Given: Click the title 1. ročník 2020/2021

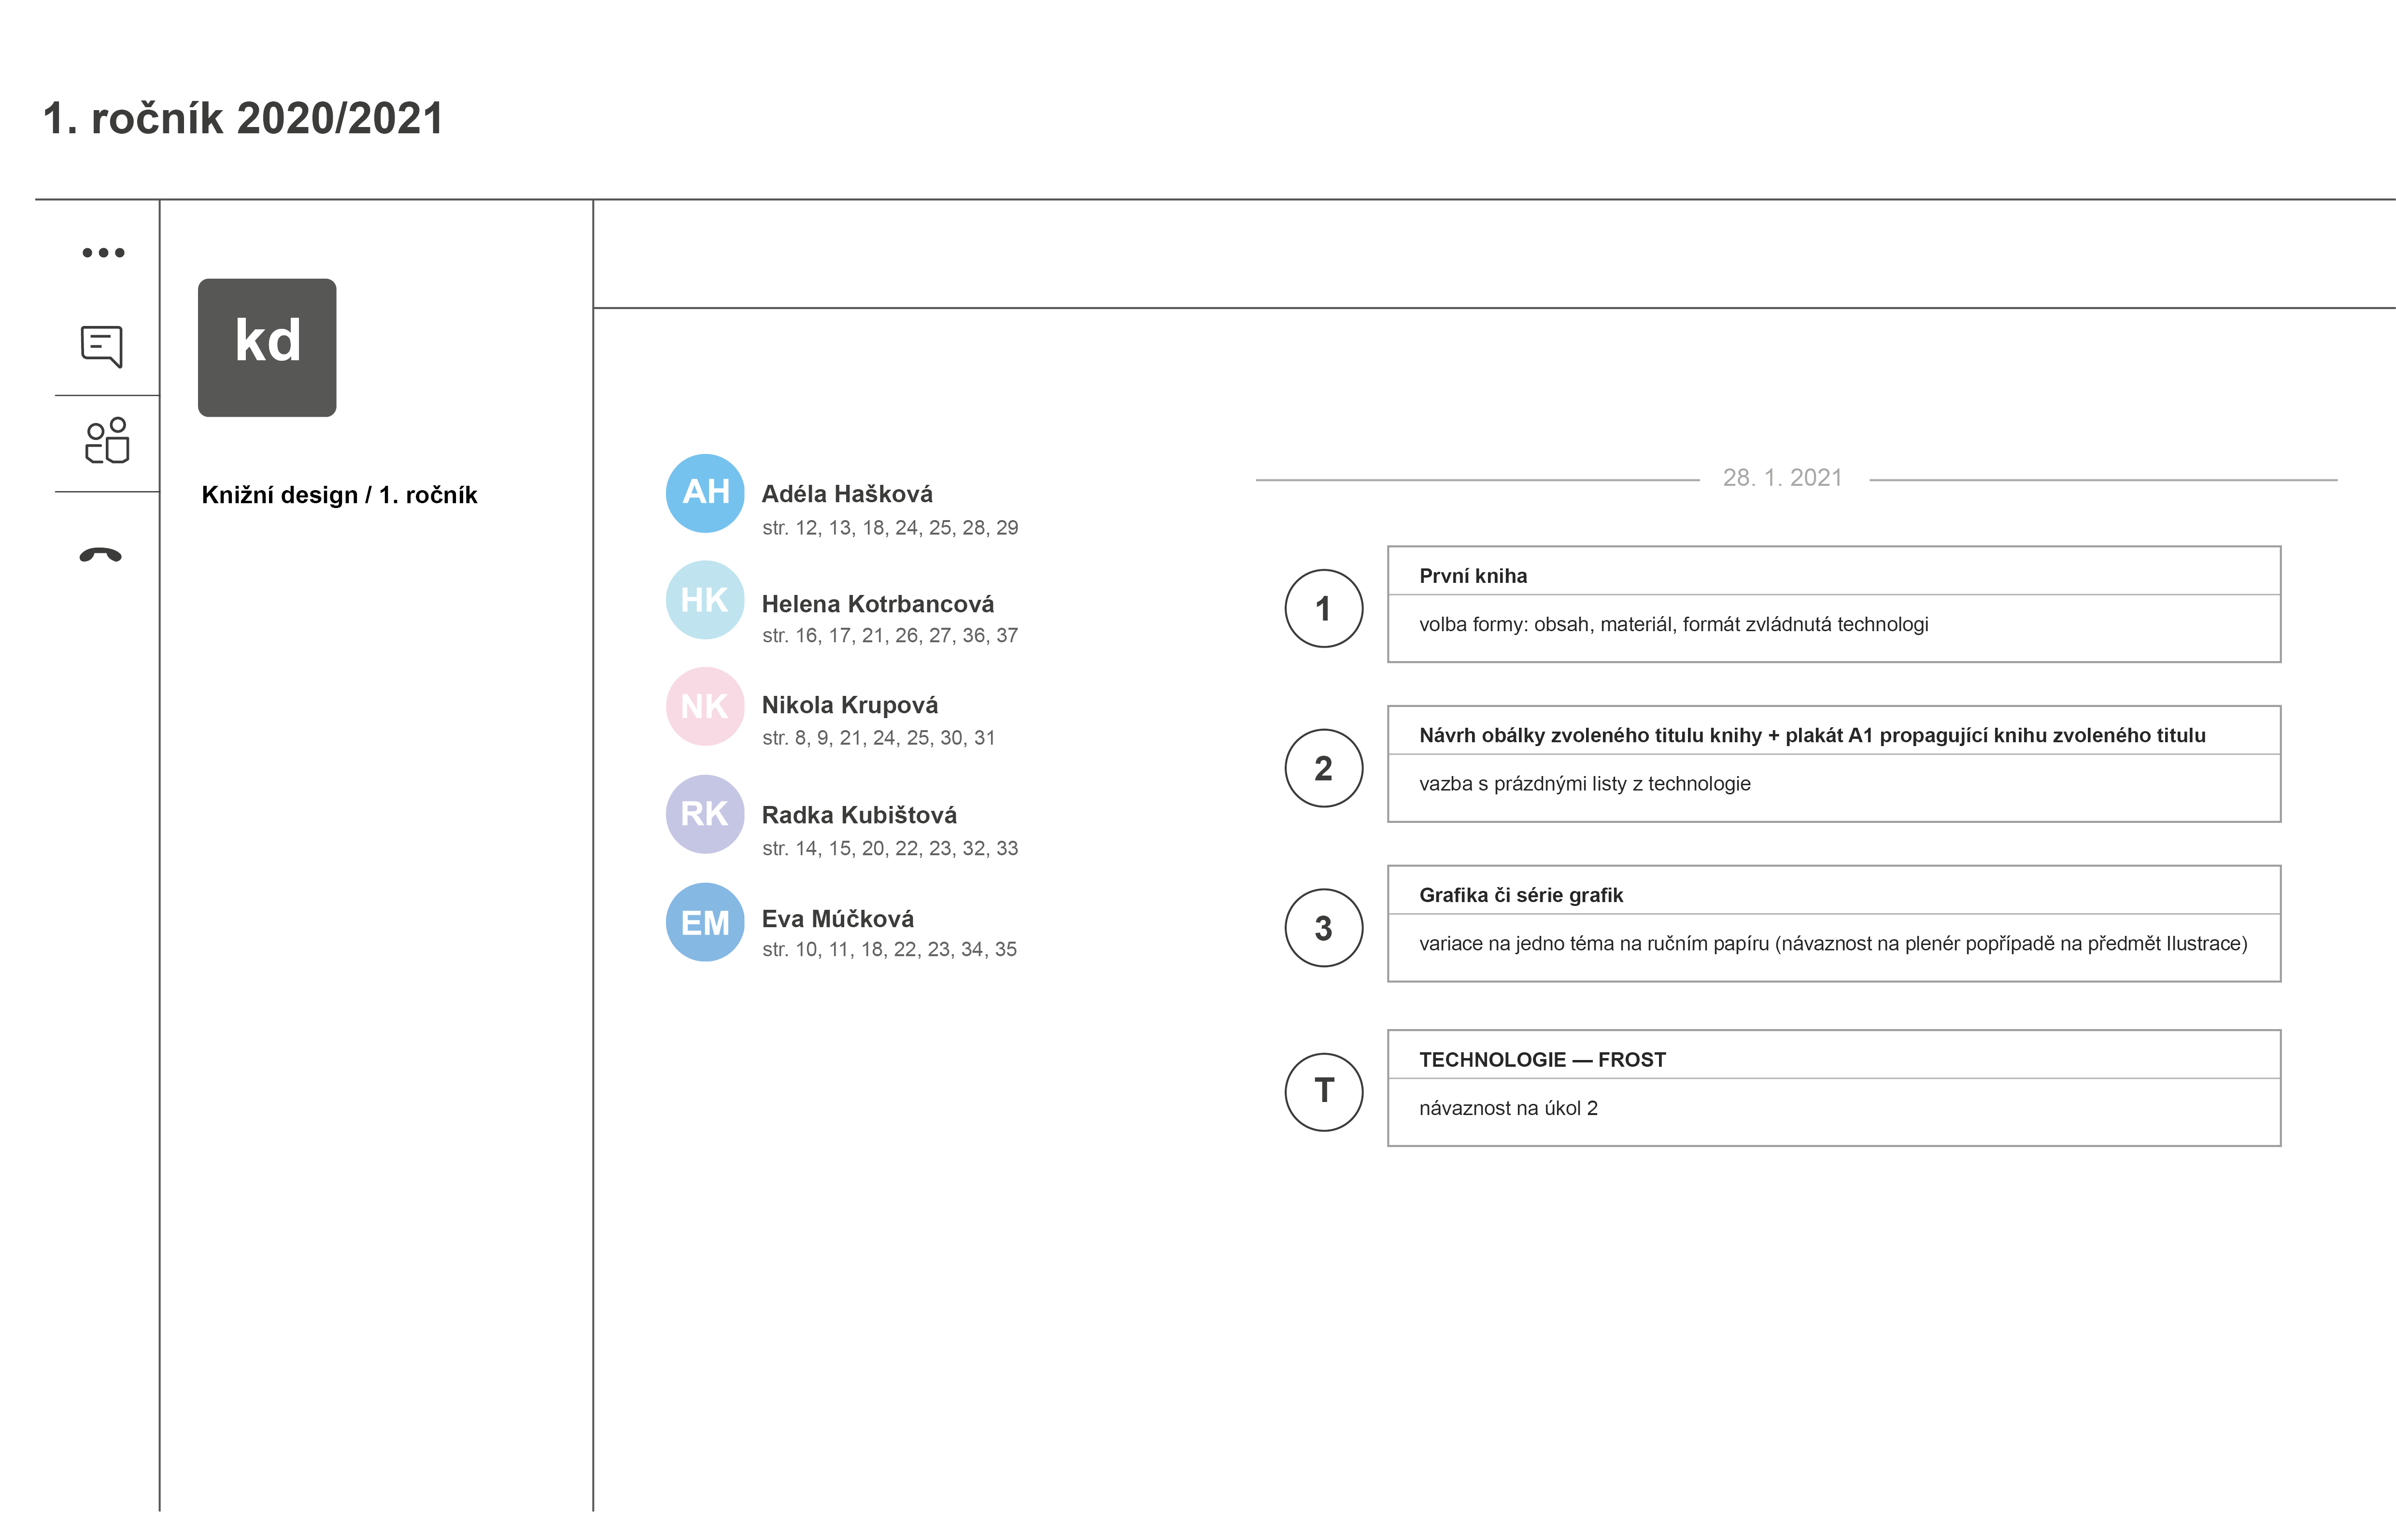Looking at the screenshot, I should click(243, 119).
